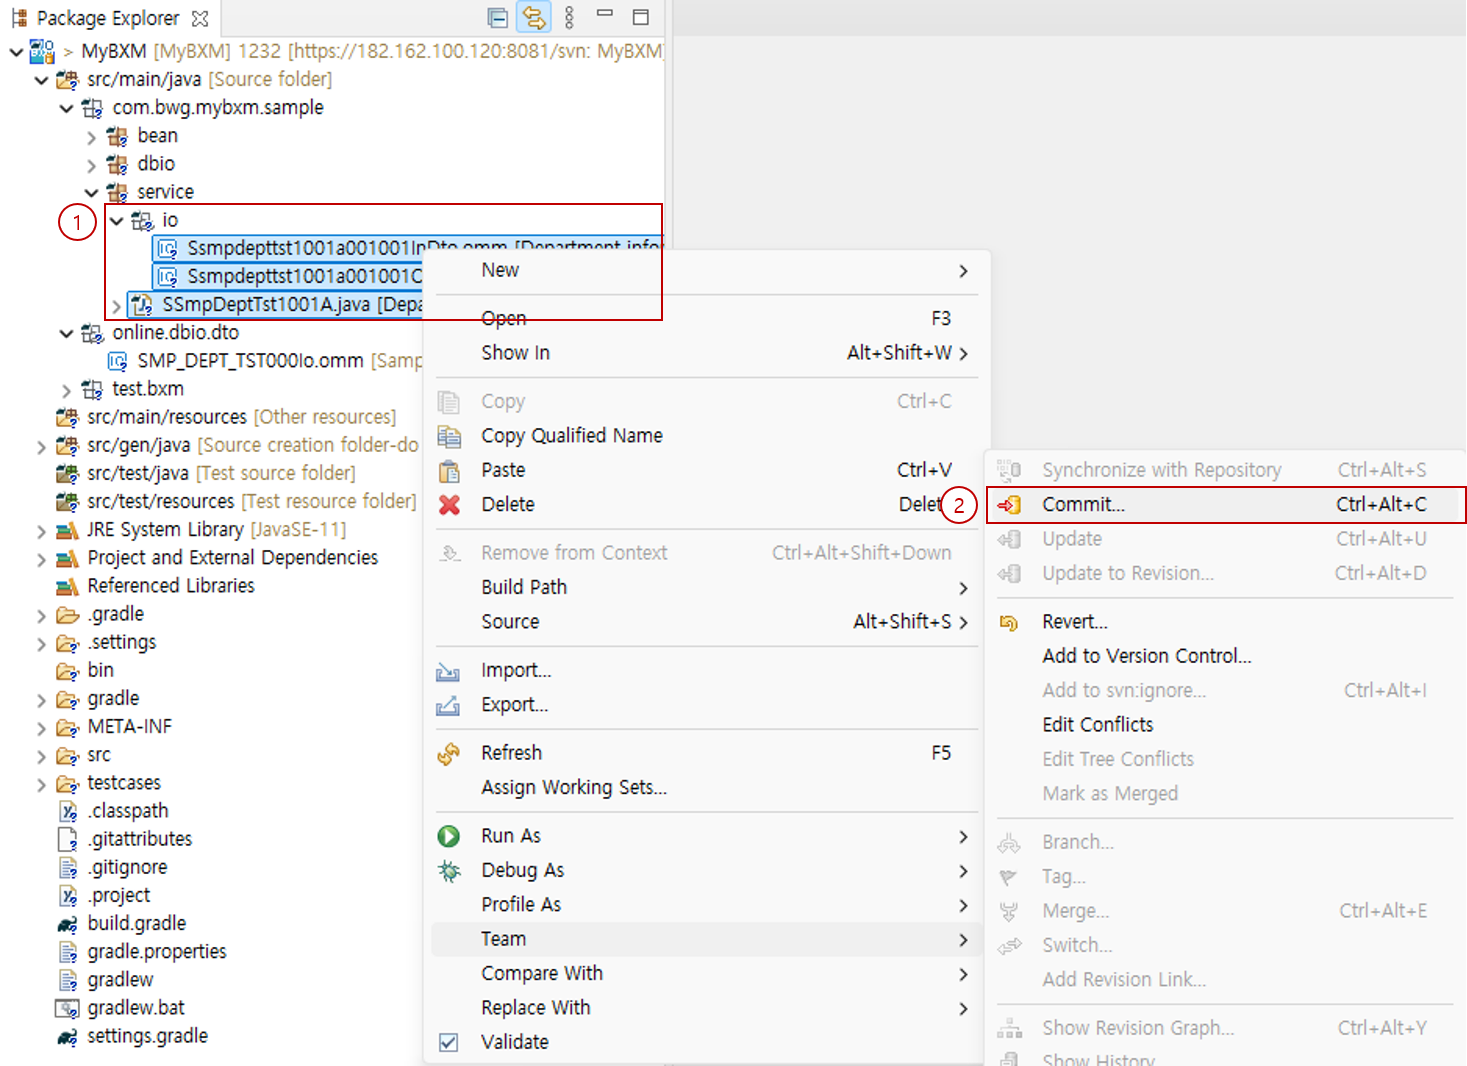Toggle the Validate checkbox in context menu
The height and width of the screenshot is (1066, 1467).
click(448, 1042)
